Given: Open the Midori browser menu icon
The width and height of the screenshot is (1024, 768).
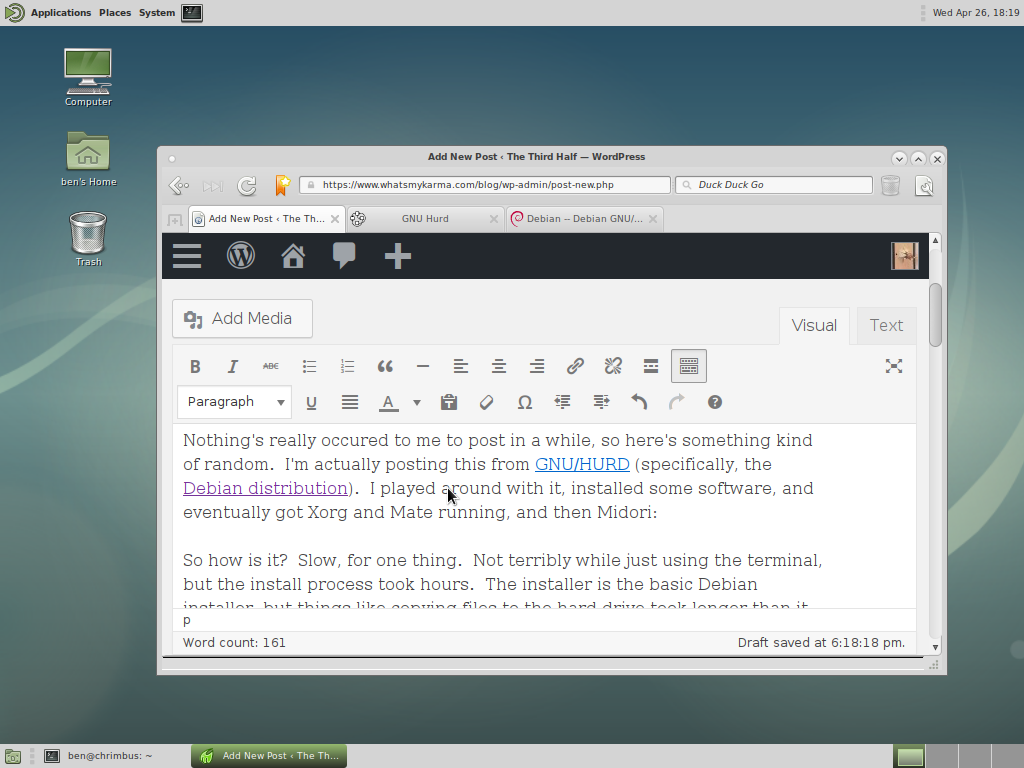Looking at the screenshot, I should 924,185.
